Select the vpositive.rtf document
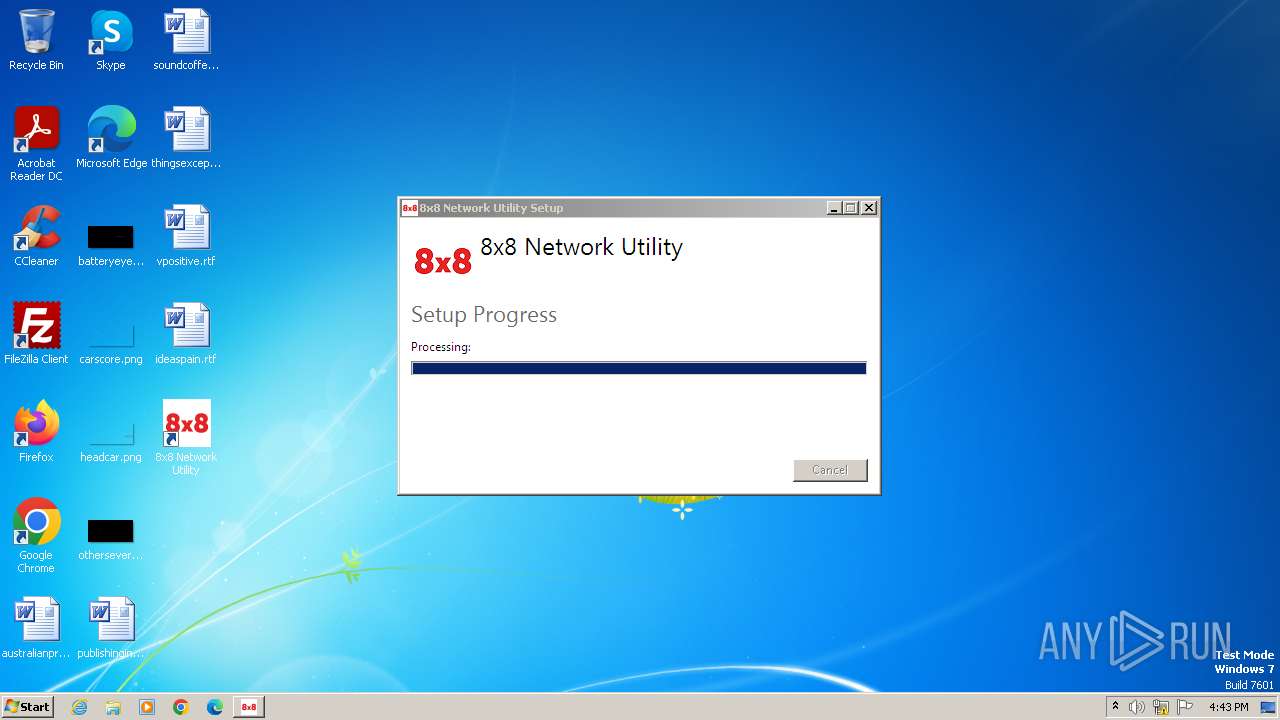 [x=186, y=236]
